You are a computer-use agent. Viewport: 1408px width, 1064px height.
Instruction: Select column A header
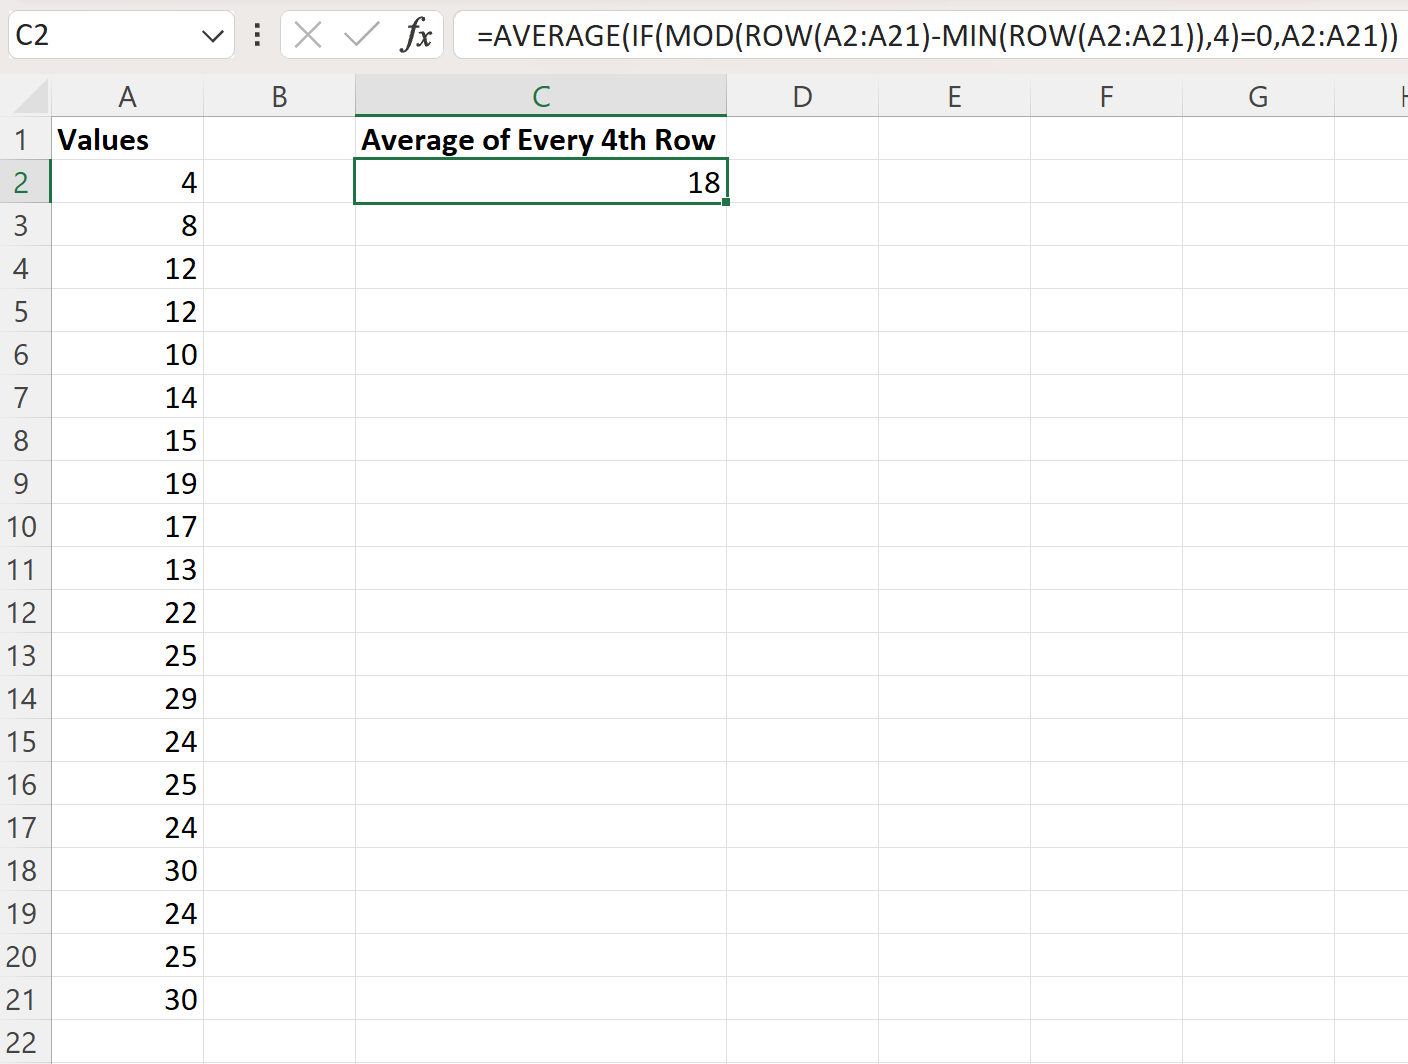click(127, 95)
